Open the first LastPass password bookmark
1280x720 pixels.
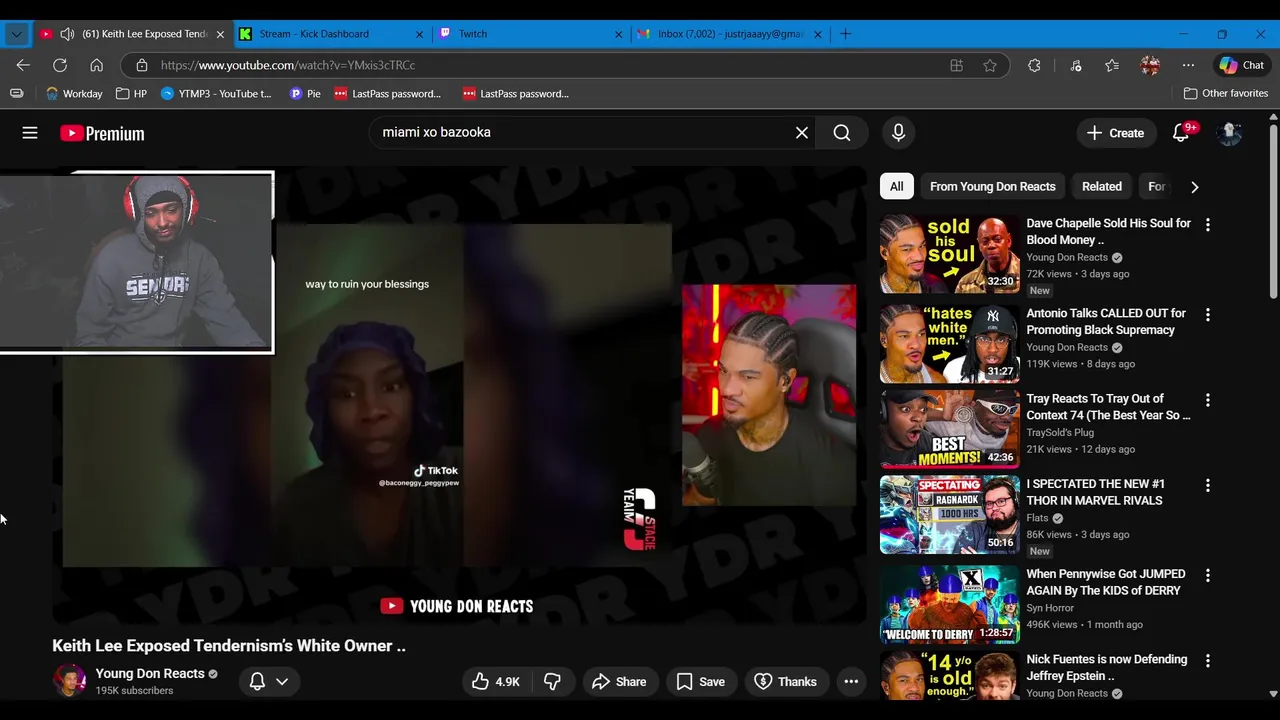coord(387,94)
